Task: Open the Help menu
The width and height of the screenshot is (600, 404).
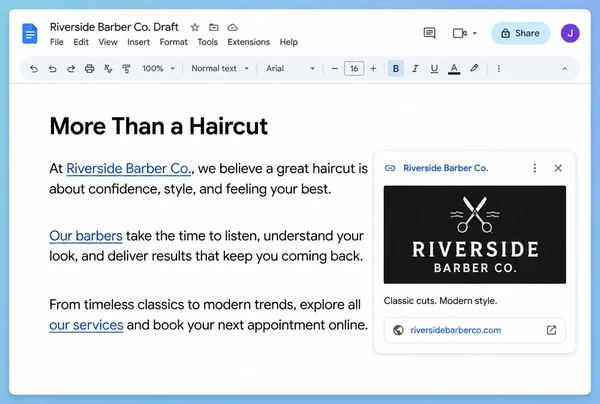Action: (289, 42)
